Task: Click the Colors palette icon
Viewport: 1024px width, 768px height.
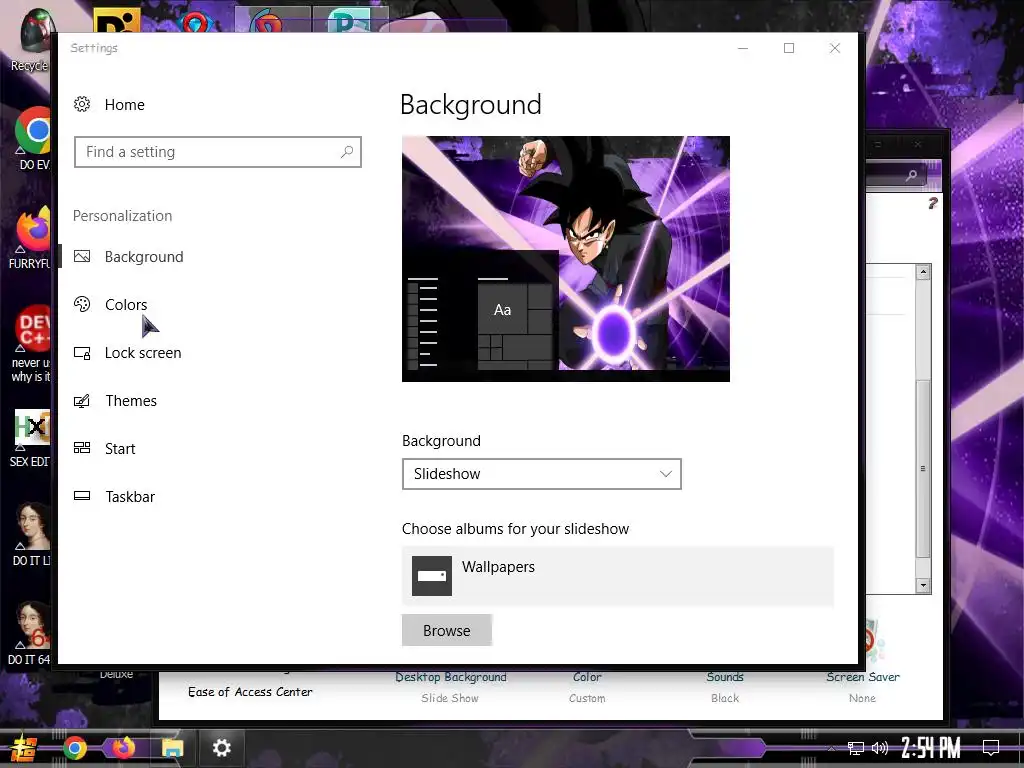Action: (82, 304)
